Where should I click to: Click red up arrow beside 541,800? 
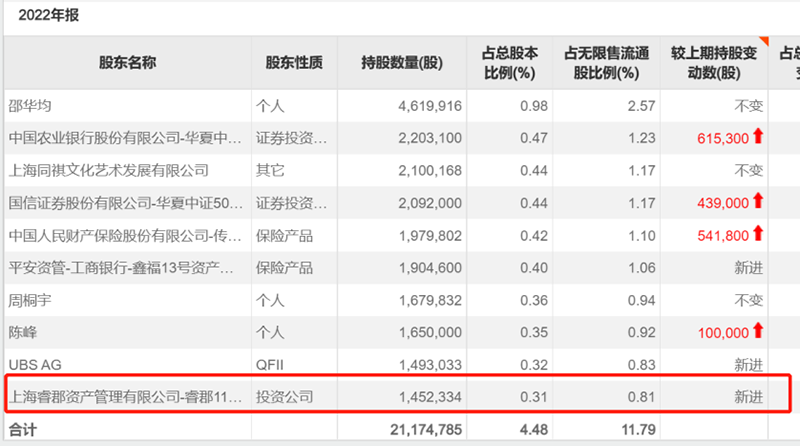(758, 234)
